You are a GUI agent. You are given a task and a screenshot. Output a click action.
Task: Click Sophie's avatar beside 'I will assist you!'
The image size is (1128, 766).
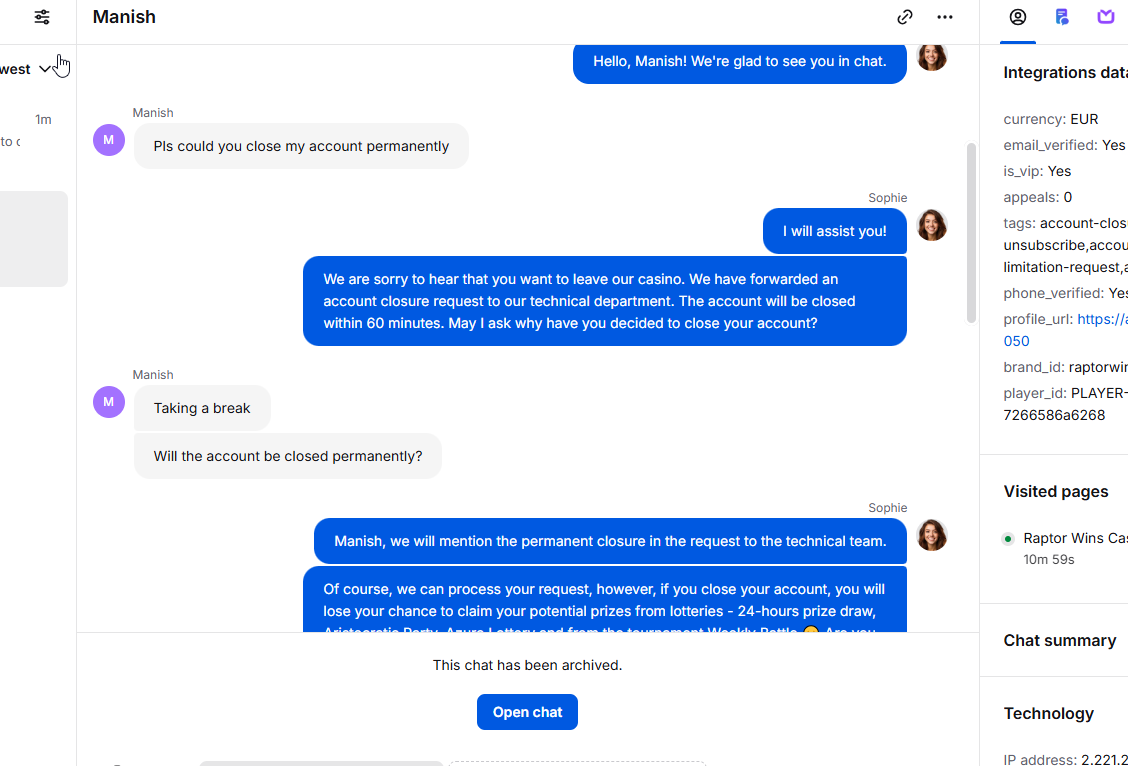[932, 225]
